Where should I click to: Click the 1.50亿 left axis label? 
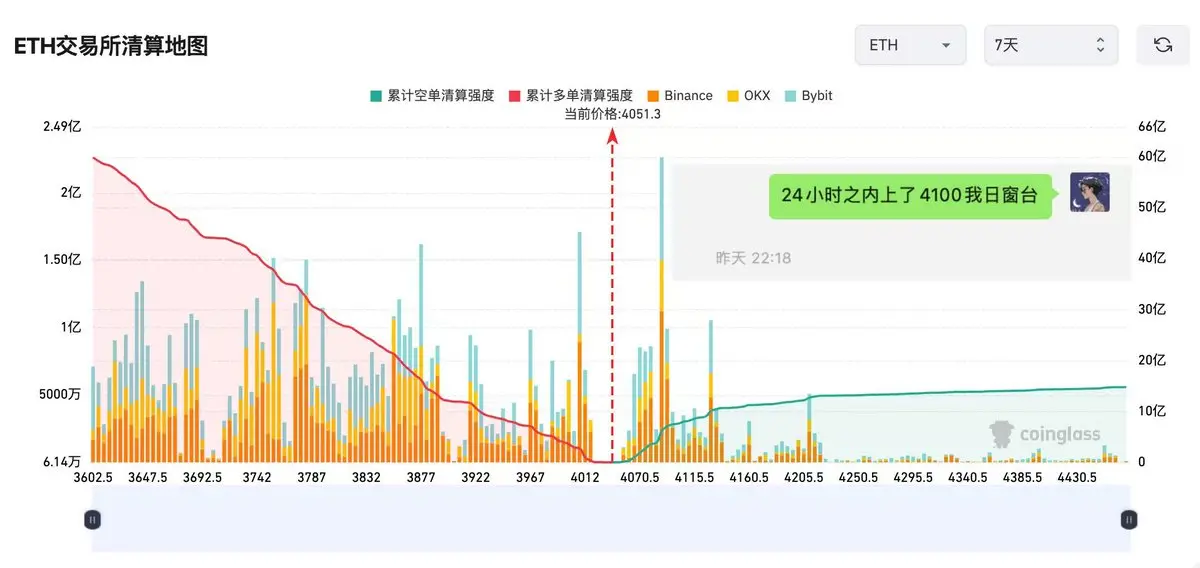pyautogui.click(x=61, y=259)
